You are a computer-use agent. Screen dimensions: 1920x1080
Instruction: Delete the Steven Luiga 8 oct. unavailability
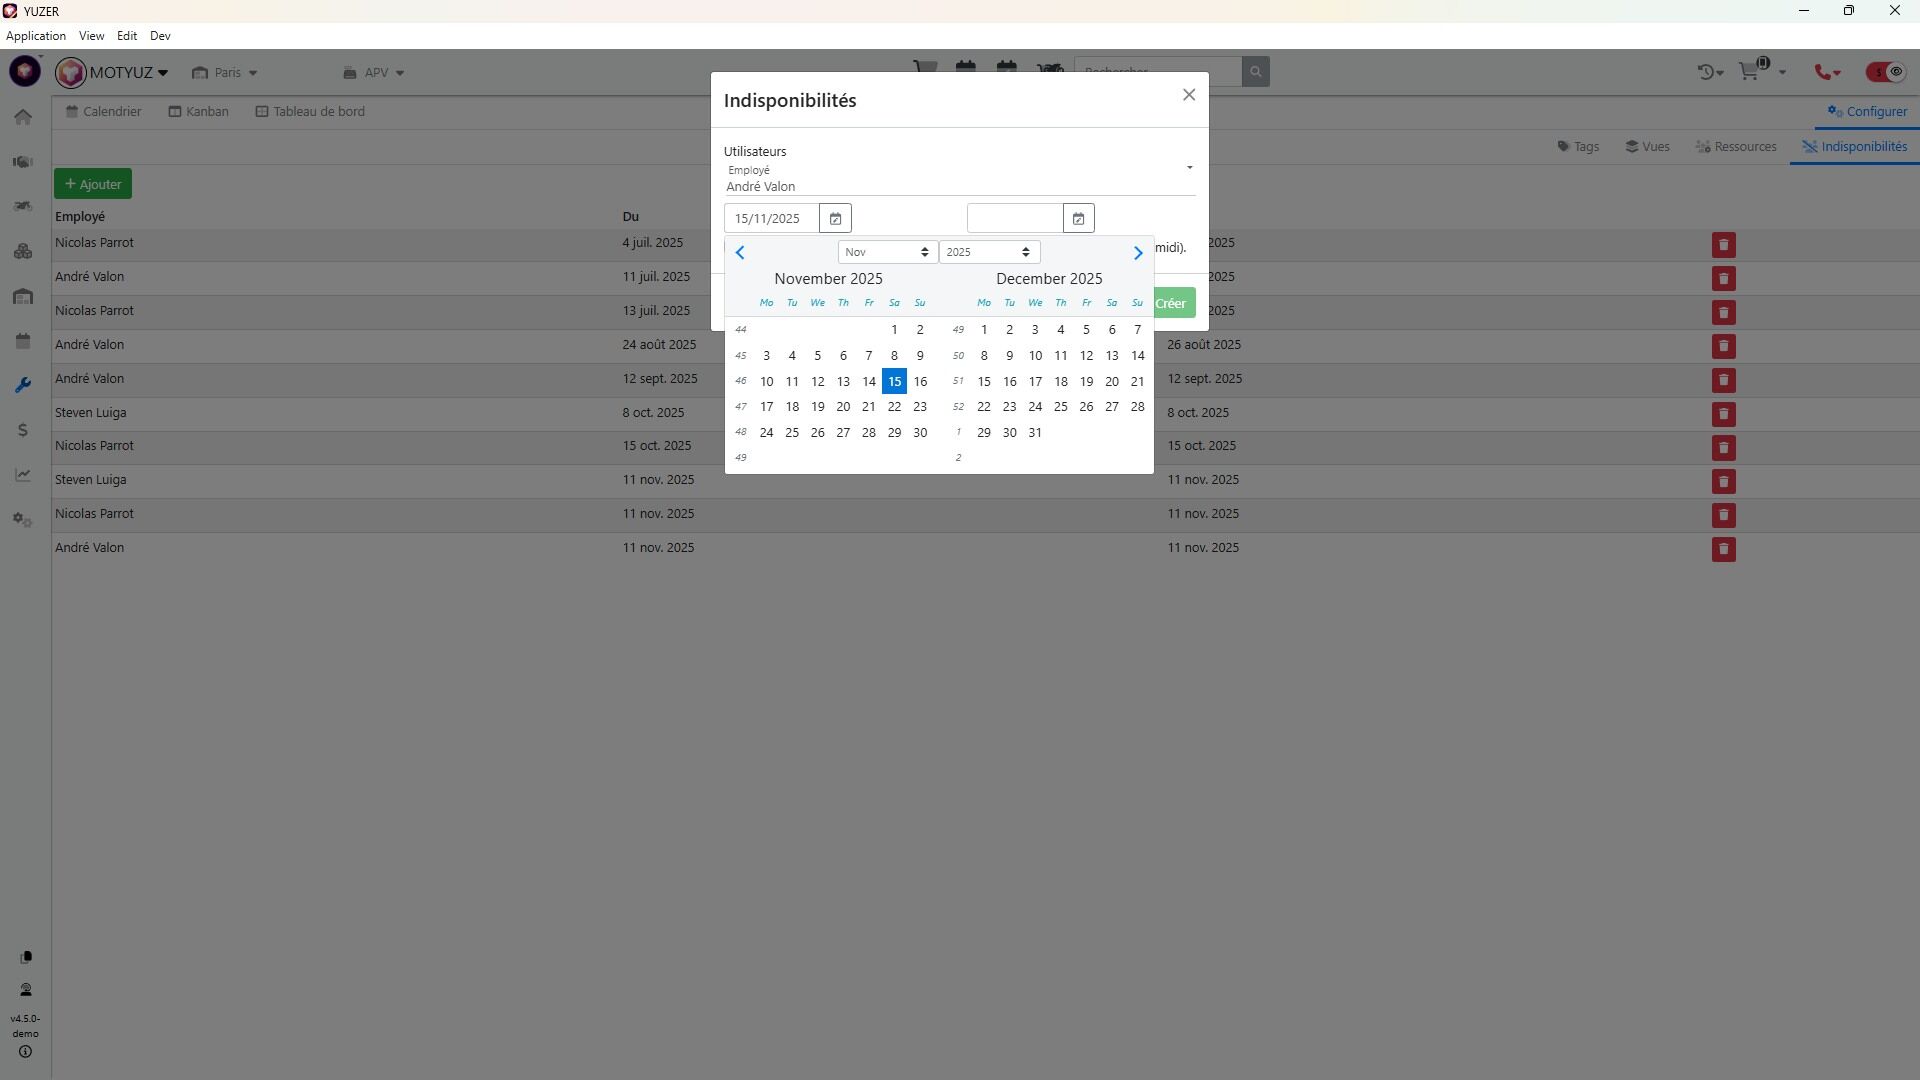1723,414
